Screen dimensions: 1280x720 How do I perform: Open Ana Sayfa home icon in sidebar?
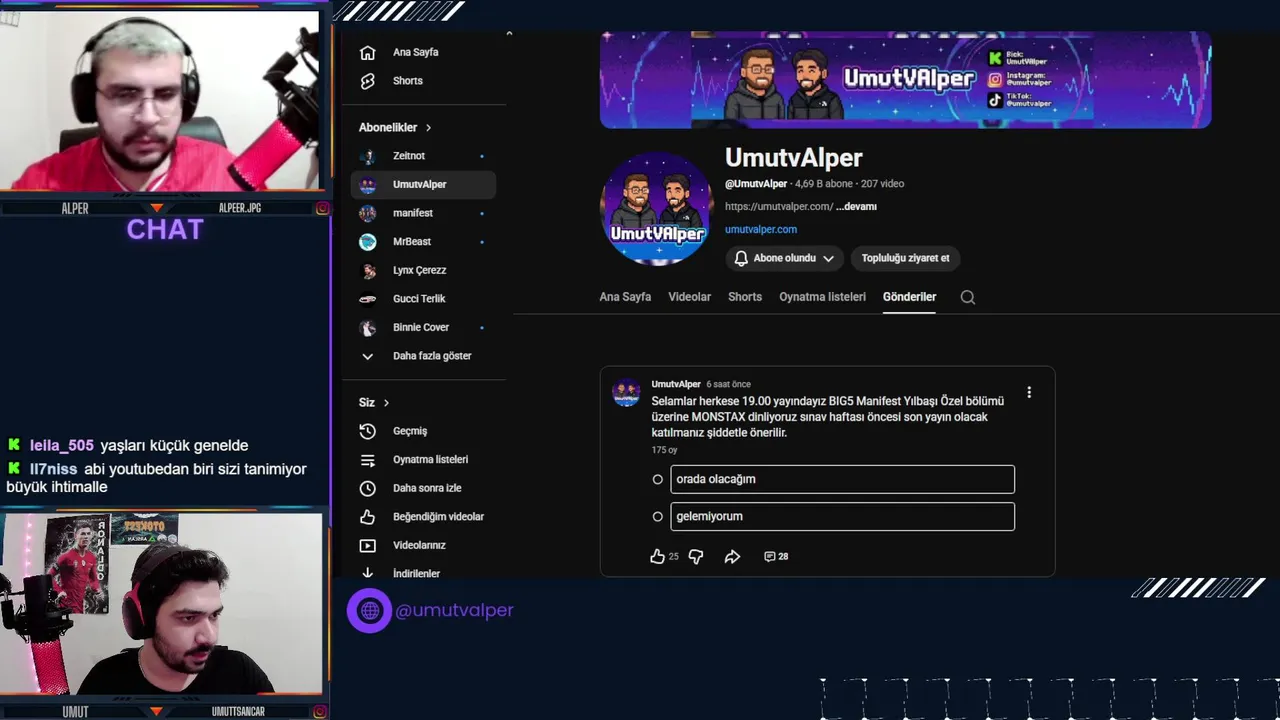coord(368,52)
